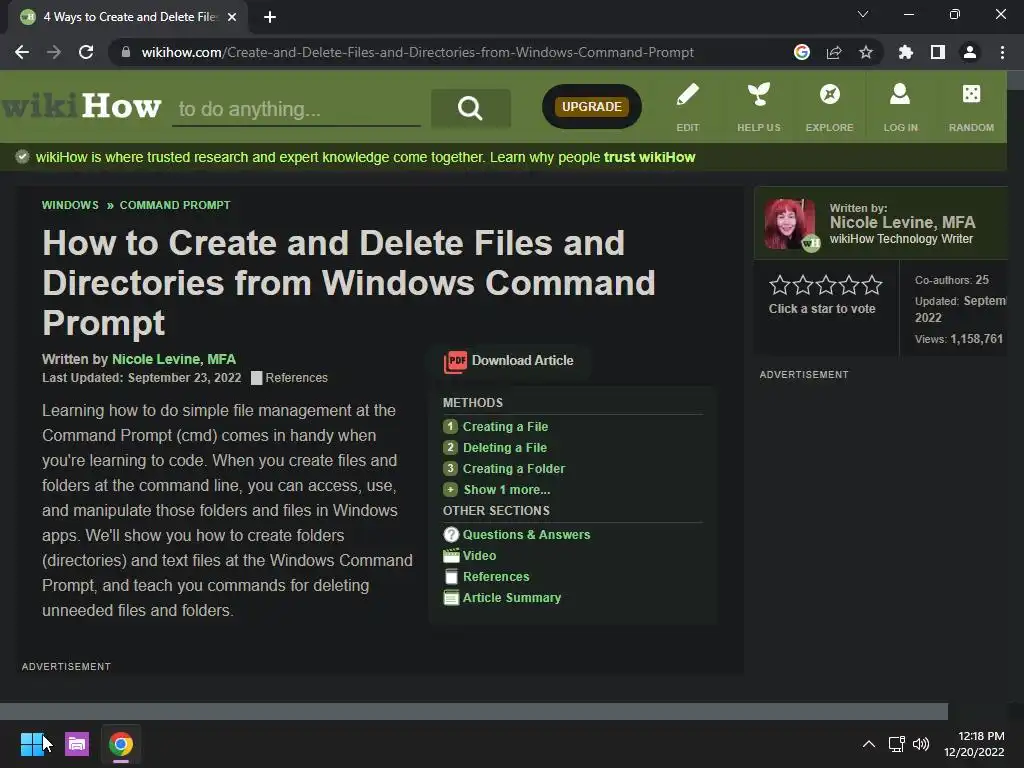Open the Chrome extensions puzzle icon
Image resolution: width=1024 pixels, height=768 pixels.
pos(905,52)
